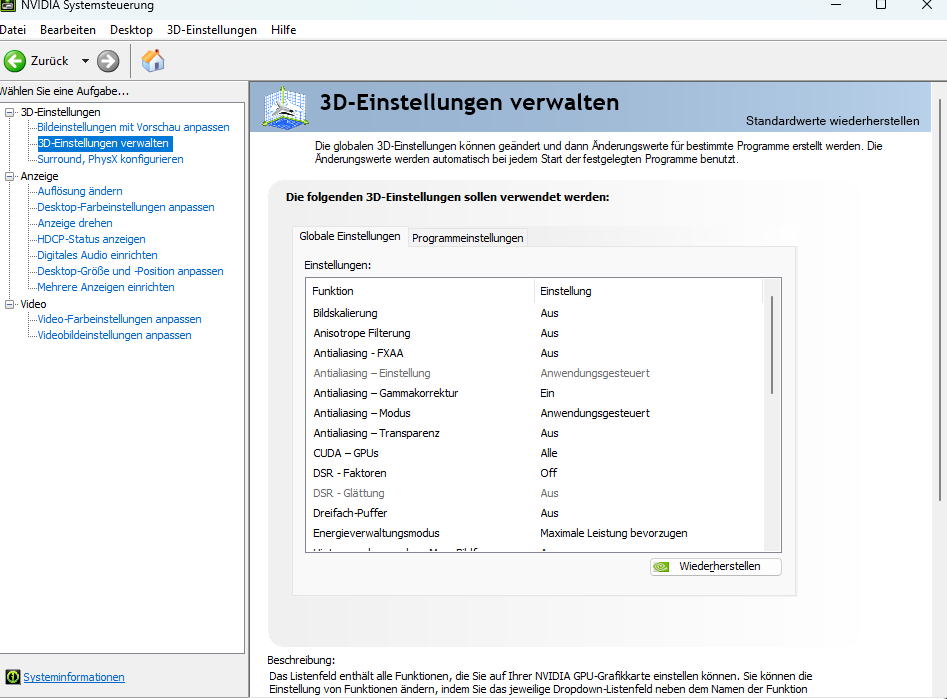Image resolution: width=947 pixels, height=699 pixels.
Task: Select the Antialiasing – Modus row
Action: (x=536, y=413)
